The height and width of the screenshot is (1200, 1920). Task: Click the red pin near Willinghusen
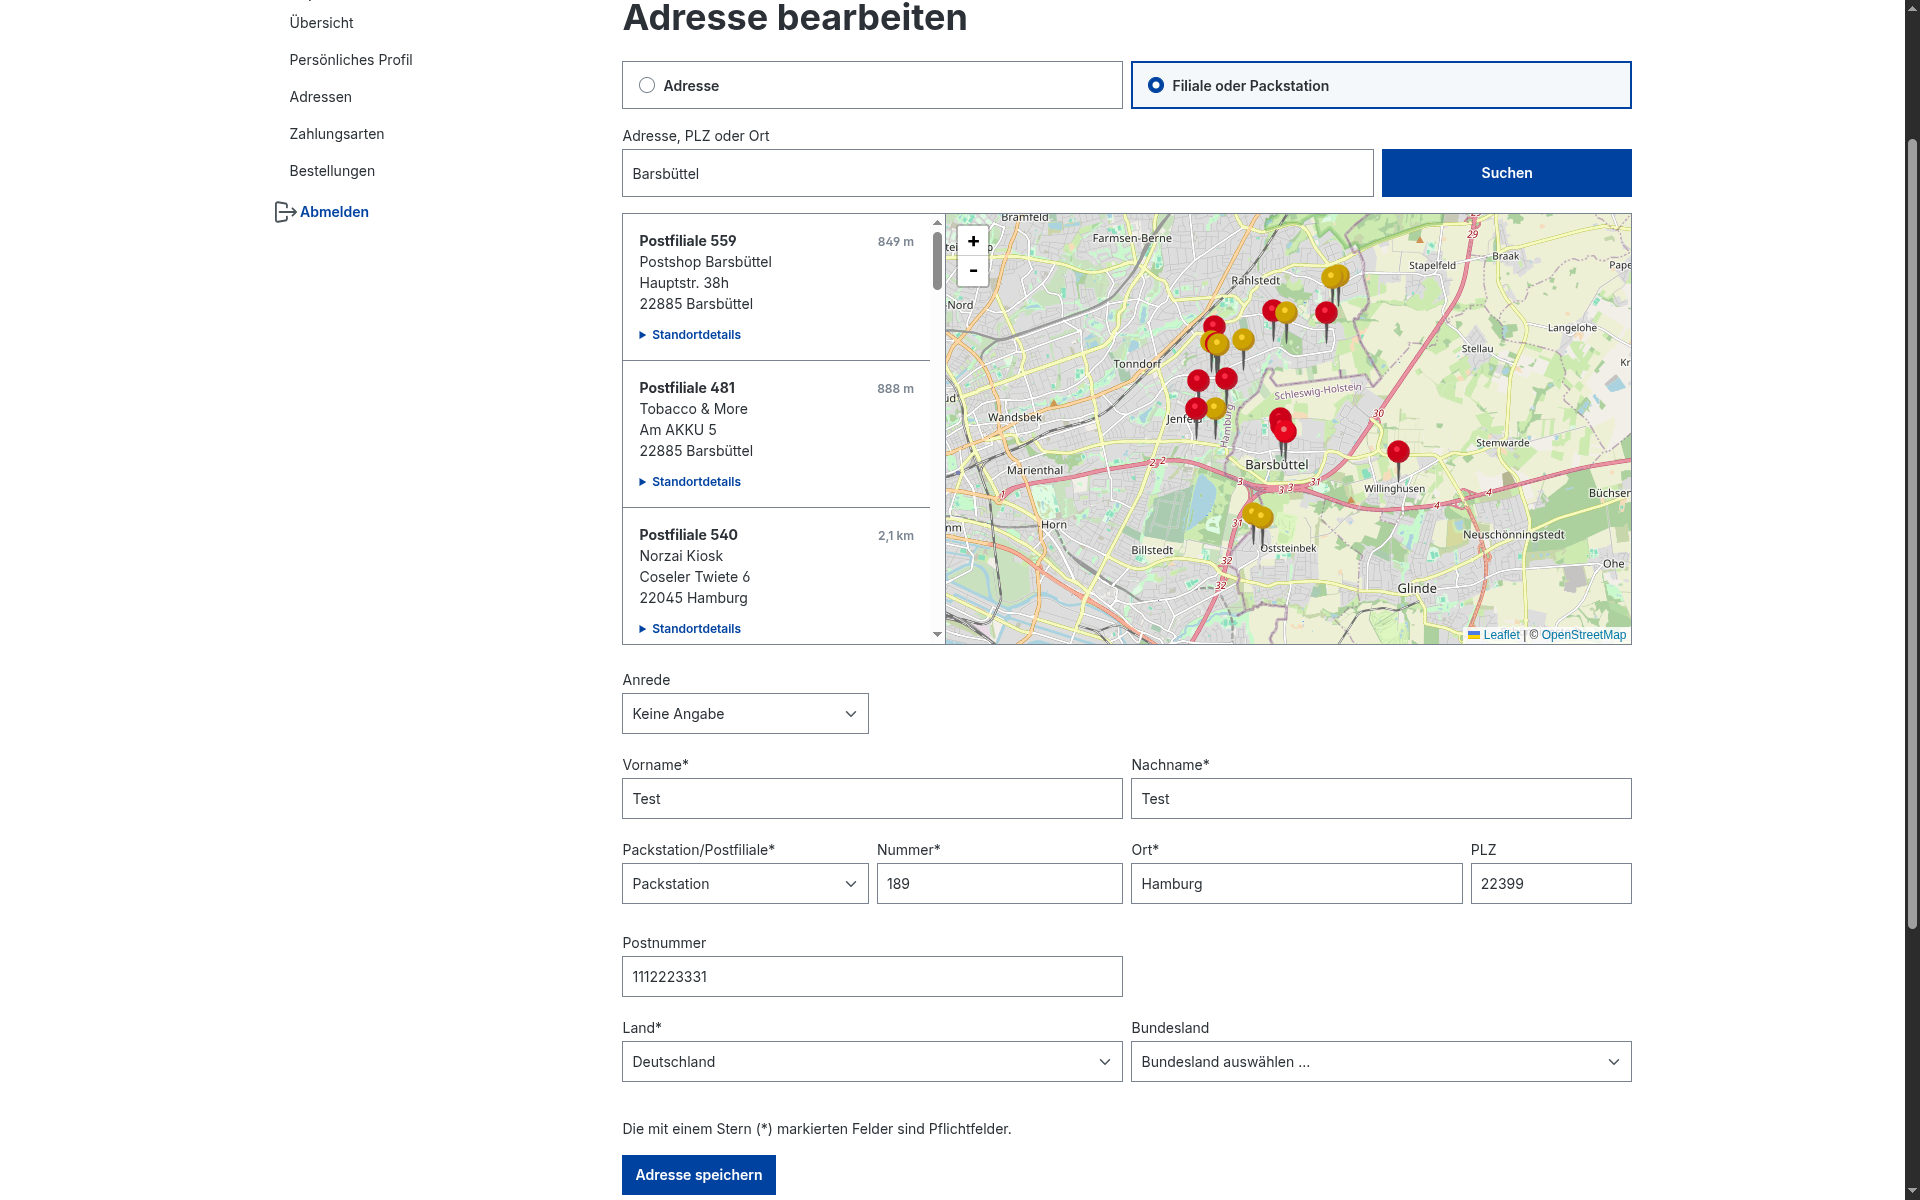coord(1398,452)
